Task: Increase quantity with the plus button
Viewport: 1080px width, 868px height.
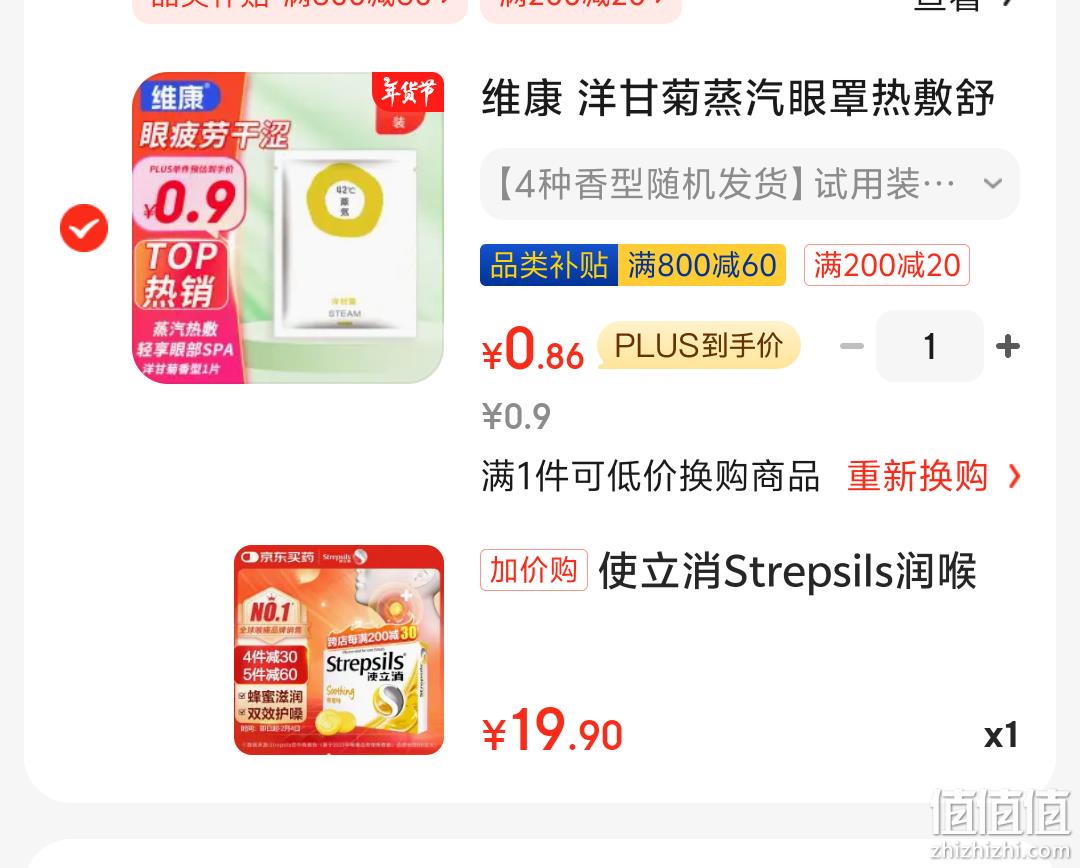Action: [1008, 346]
